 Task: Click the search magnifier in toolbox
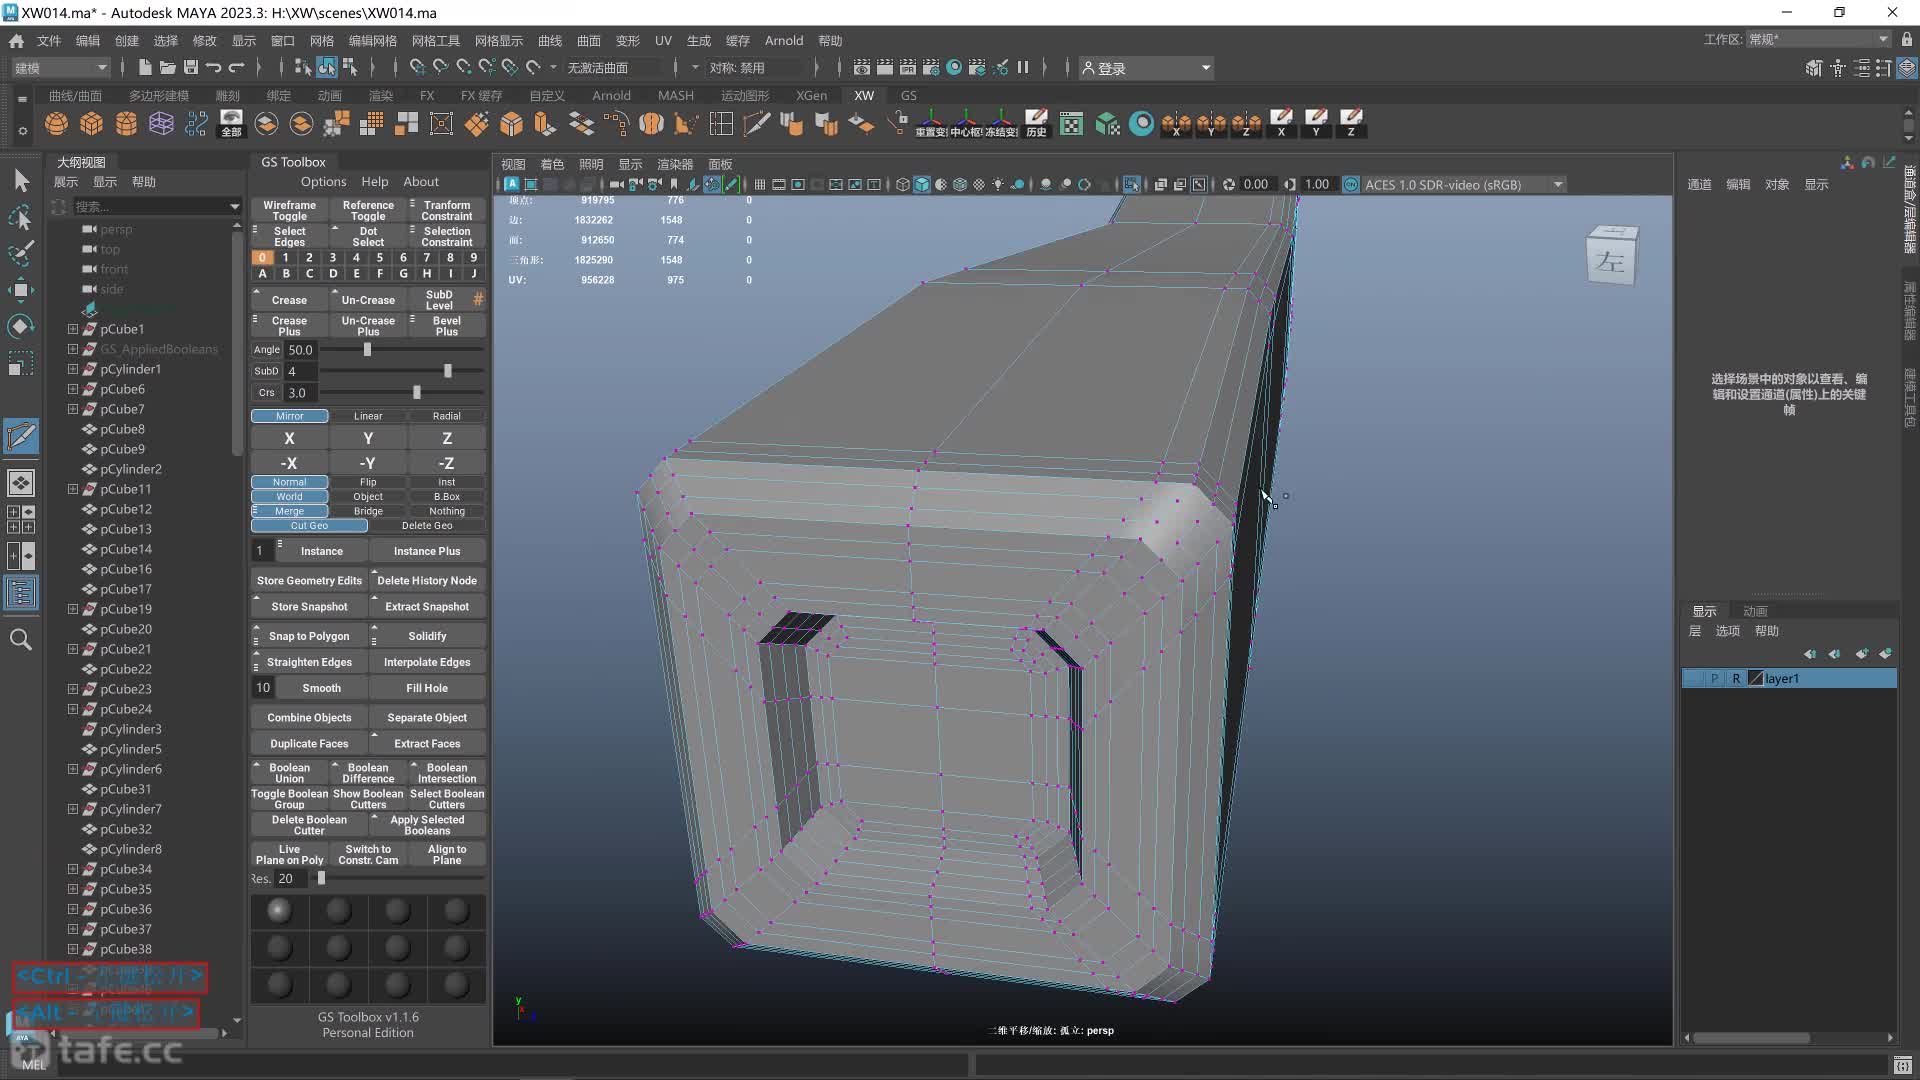coord(21,640)
